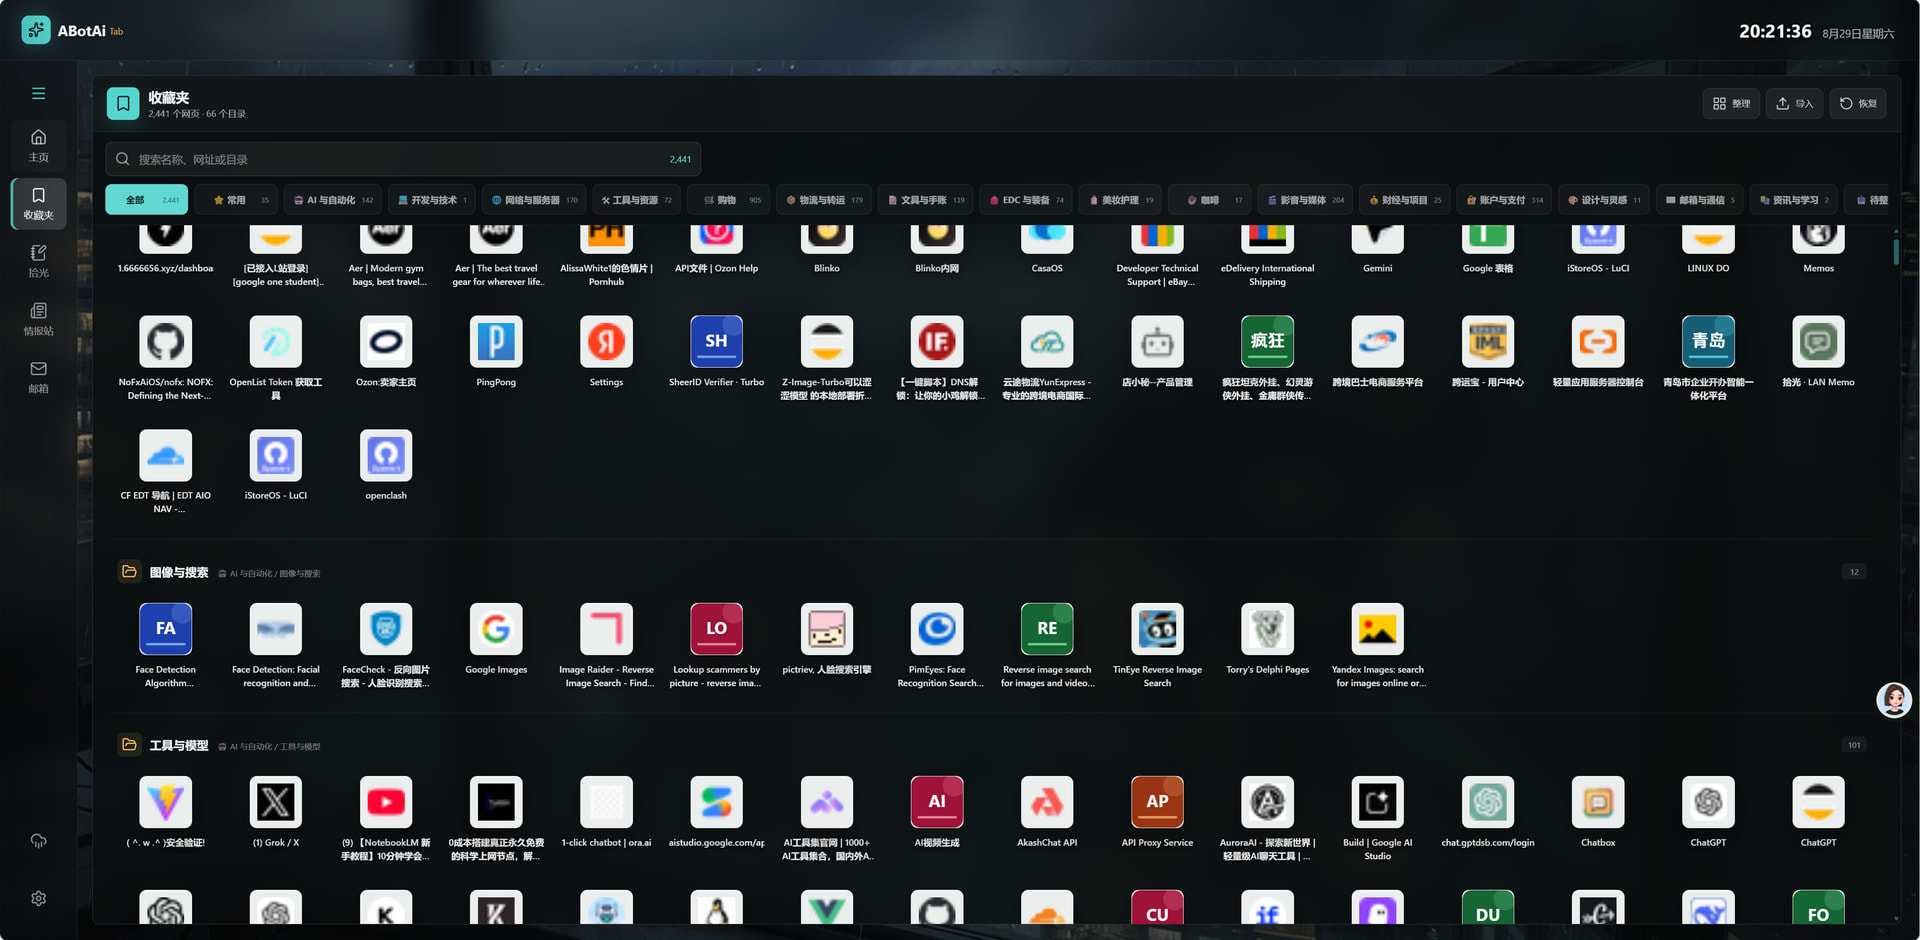
Task: Click the 恢复 restore button
Action: click(x=1858, y=103)
